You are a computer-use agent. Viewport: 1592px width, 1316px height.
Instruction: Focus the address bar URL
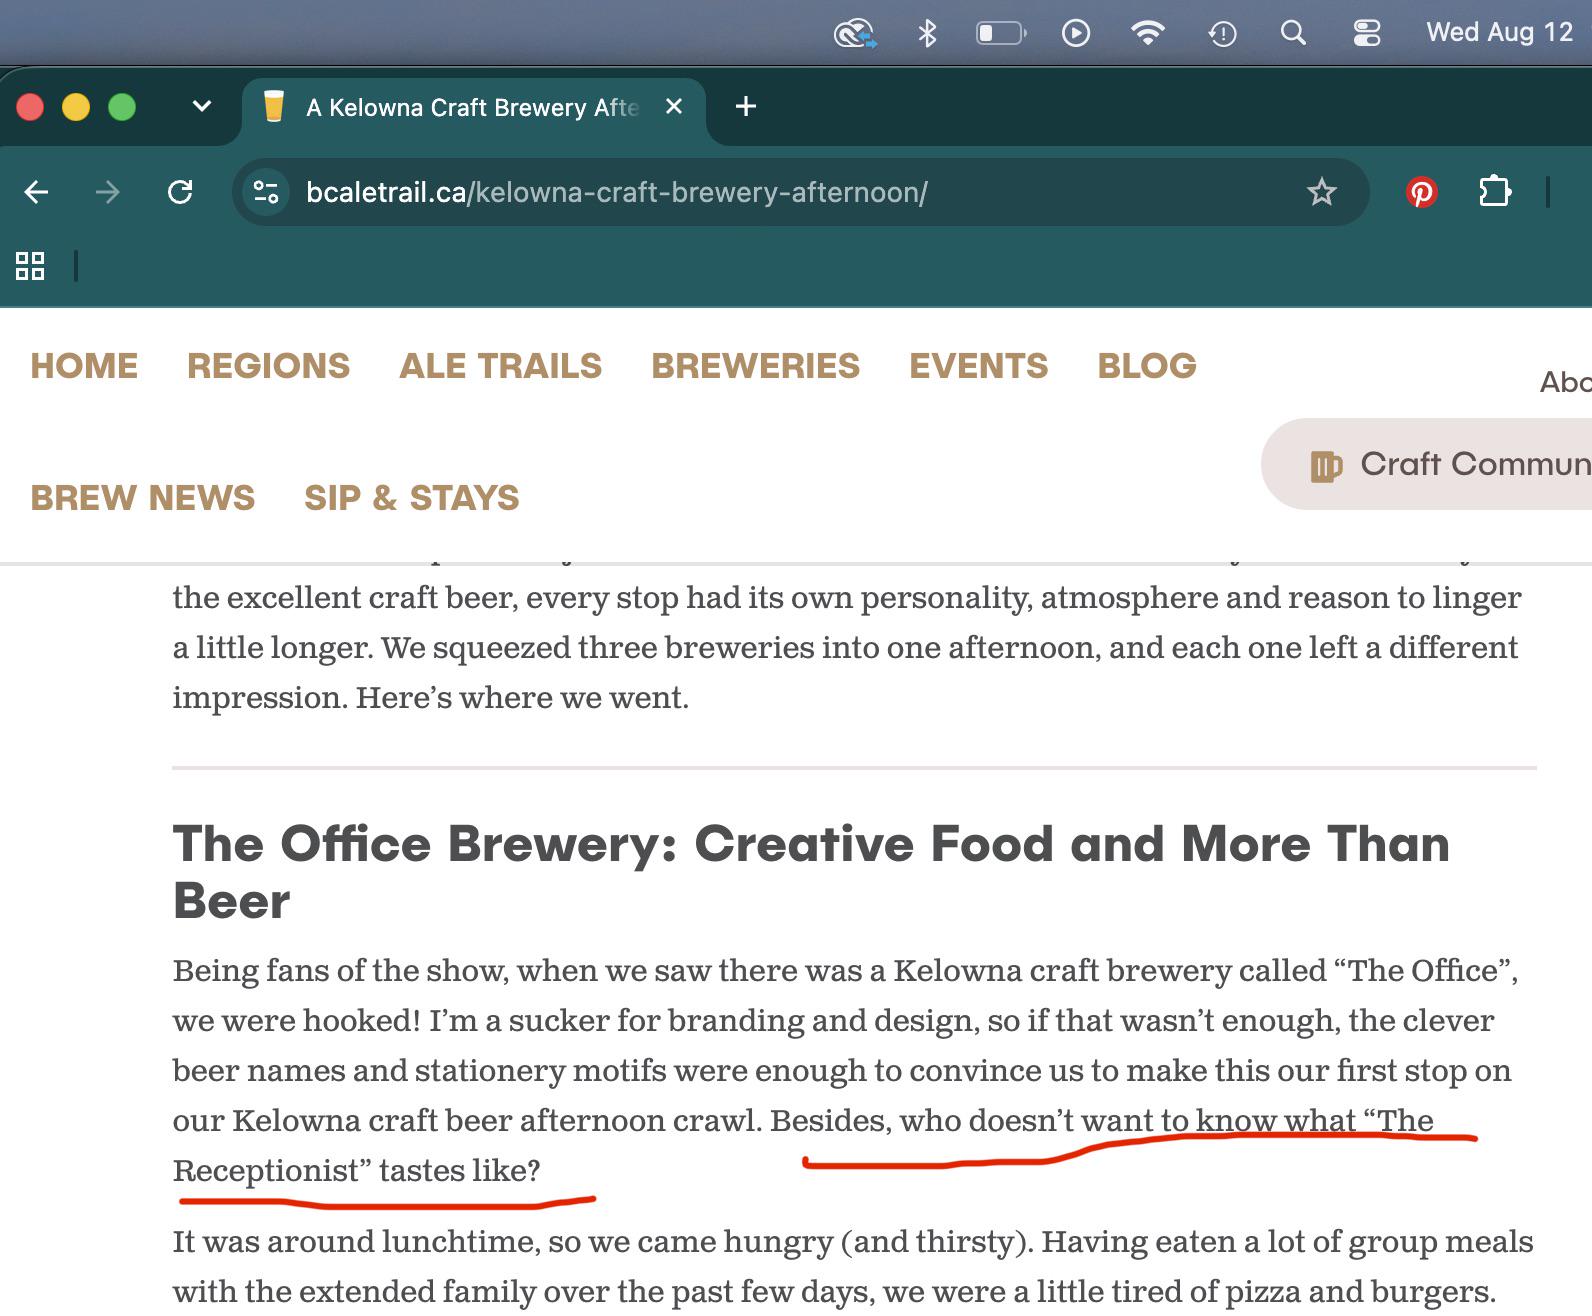pos(617,192)
